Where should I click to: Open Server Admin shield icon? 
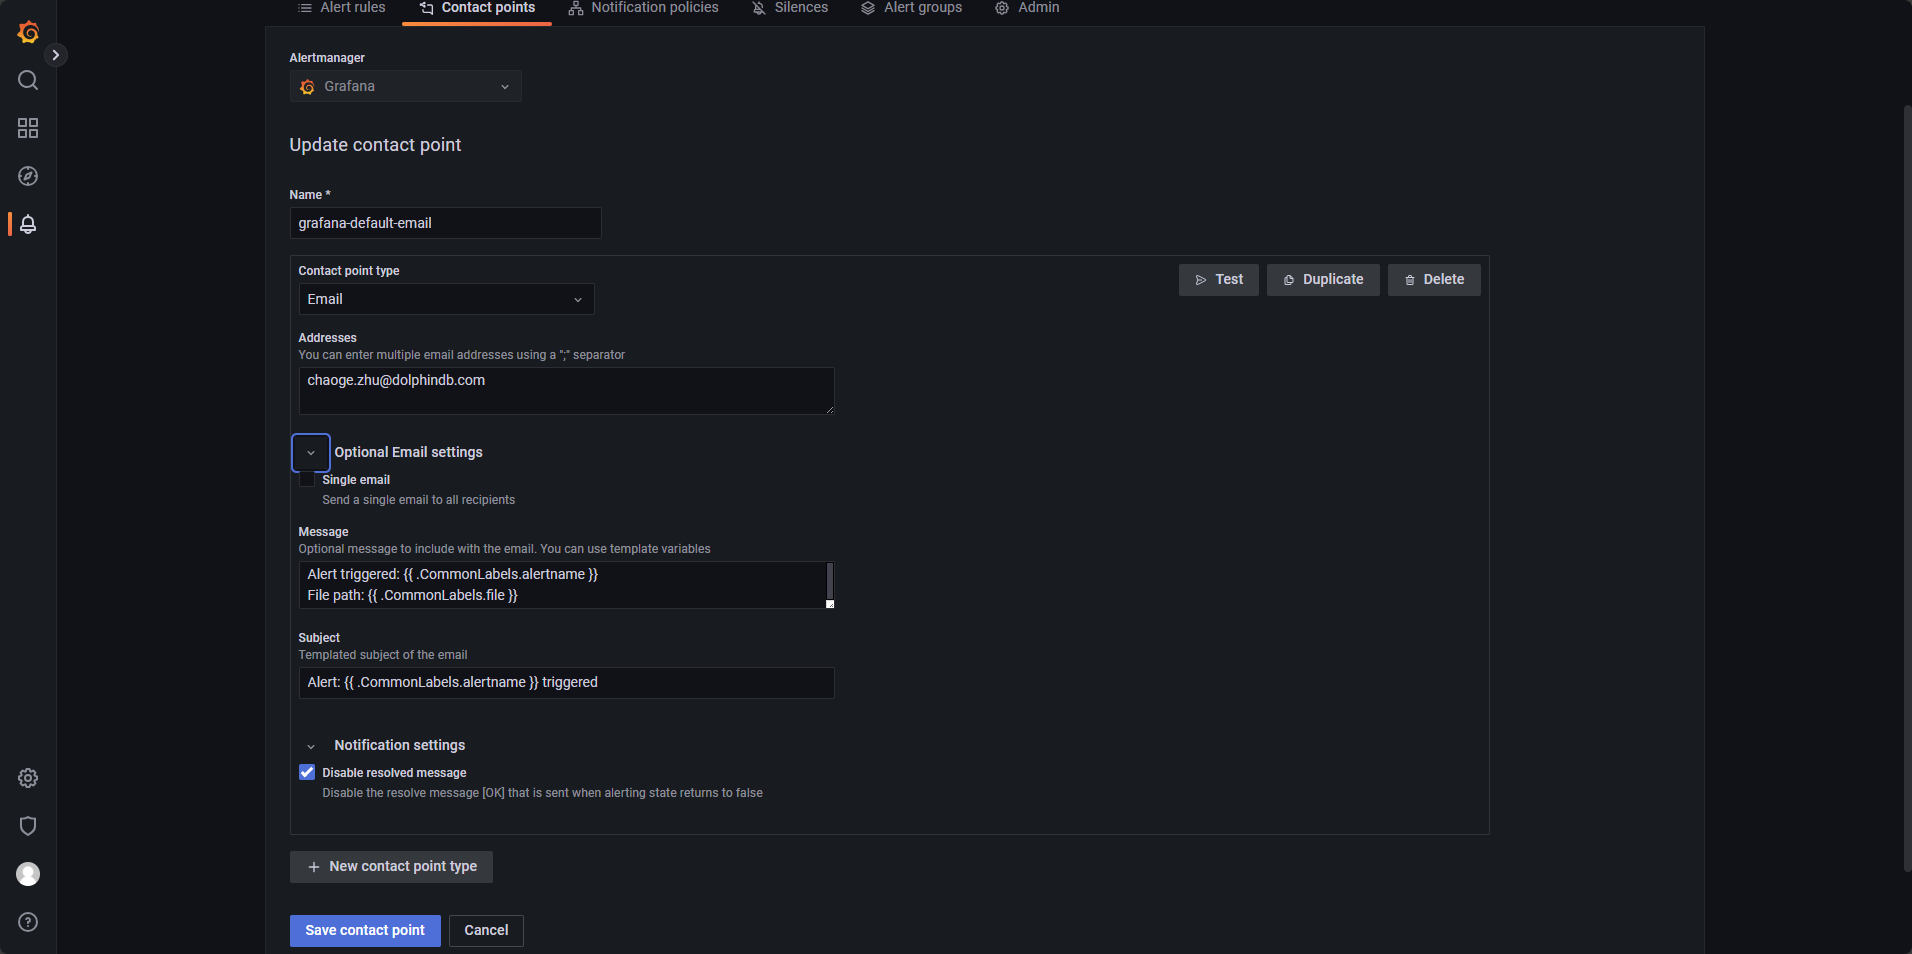point(28,826)
